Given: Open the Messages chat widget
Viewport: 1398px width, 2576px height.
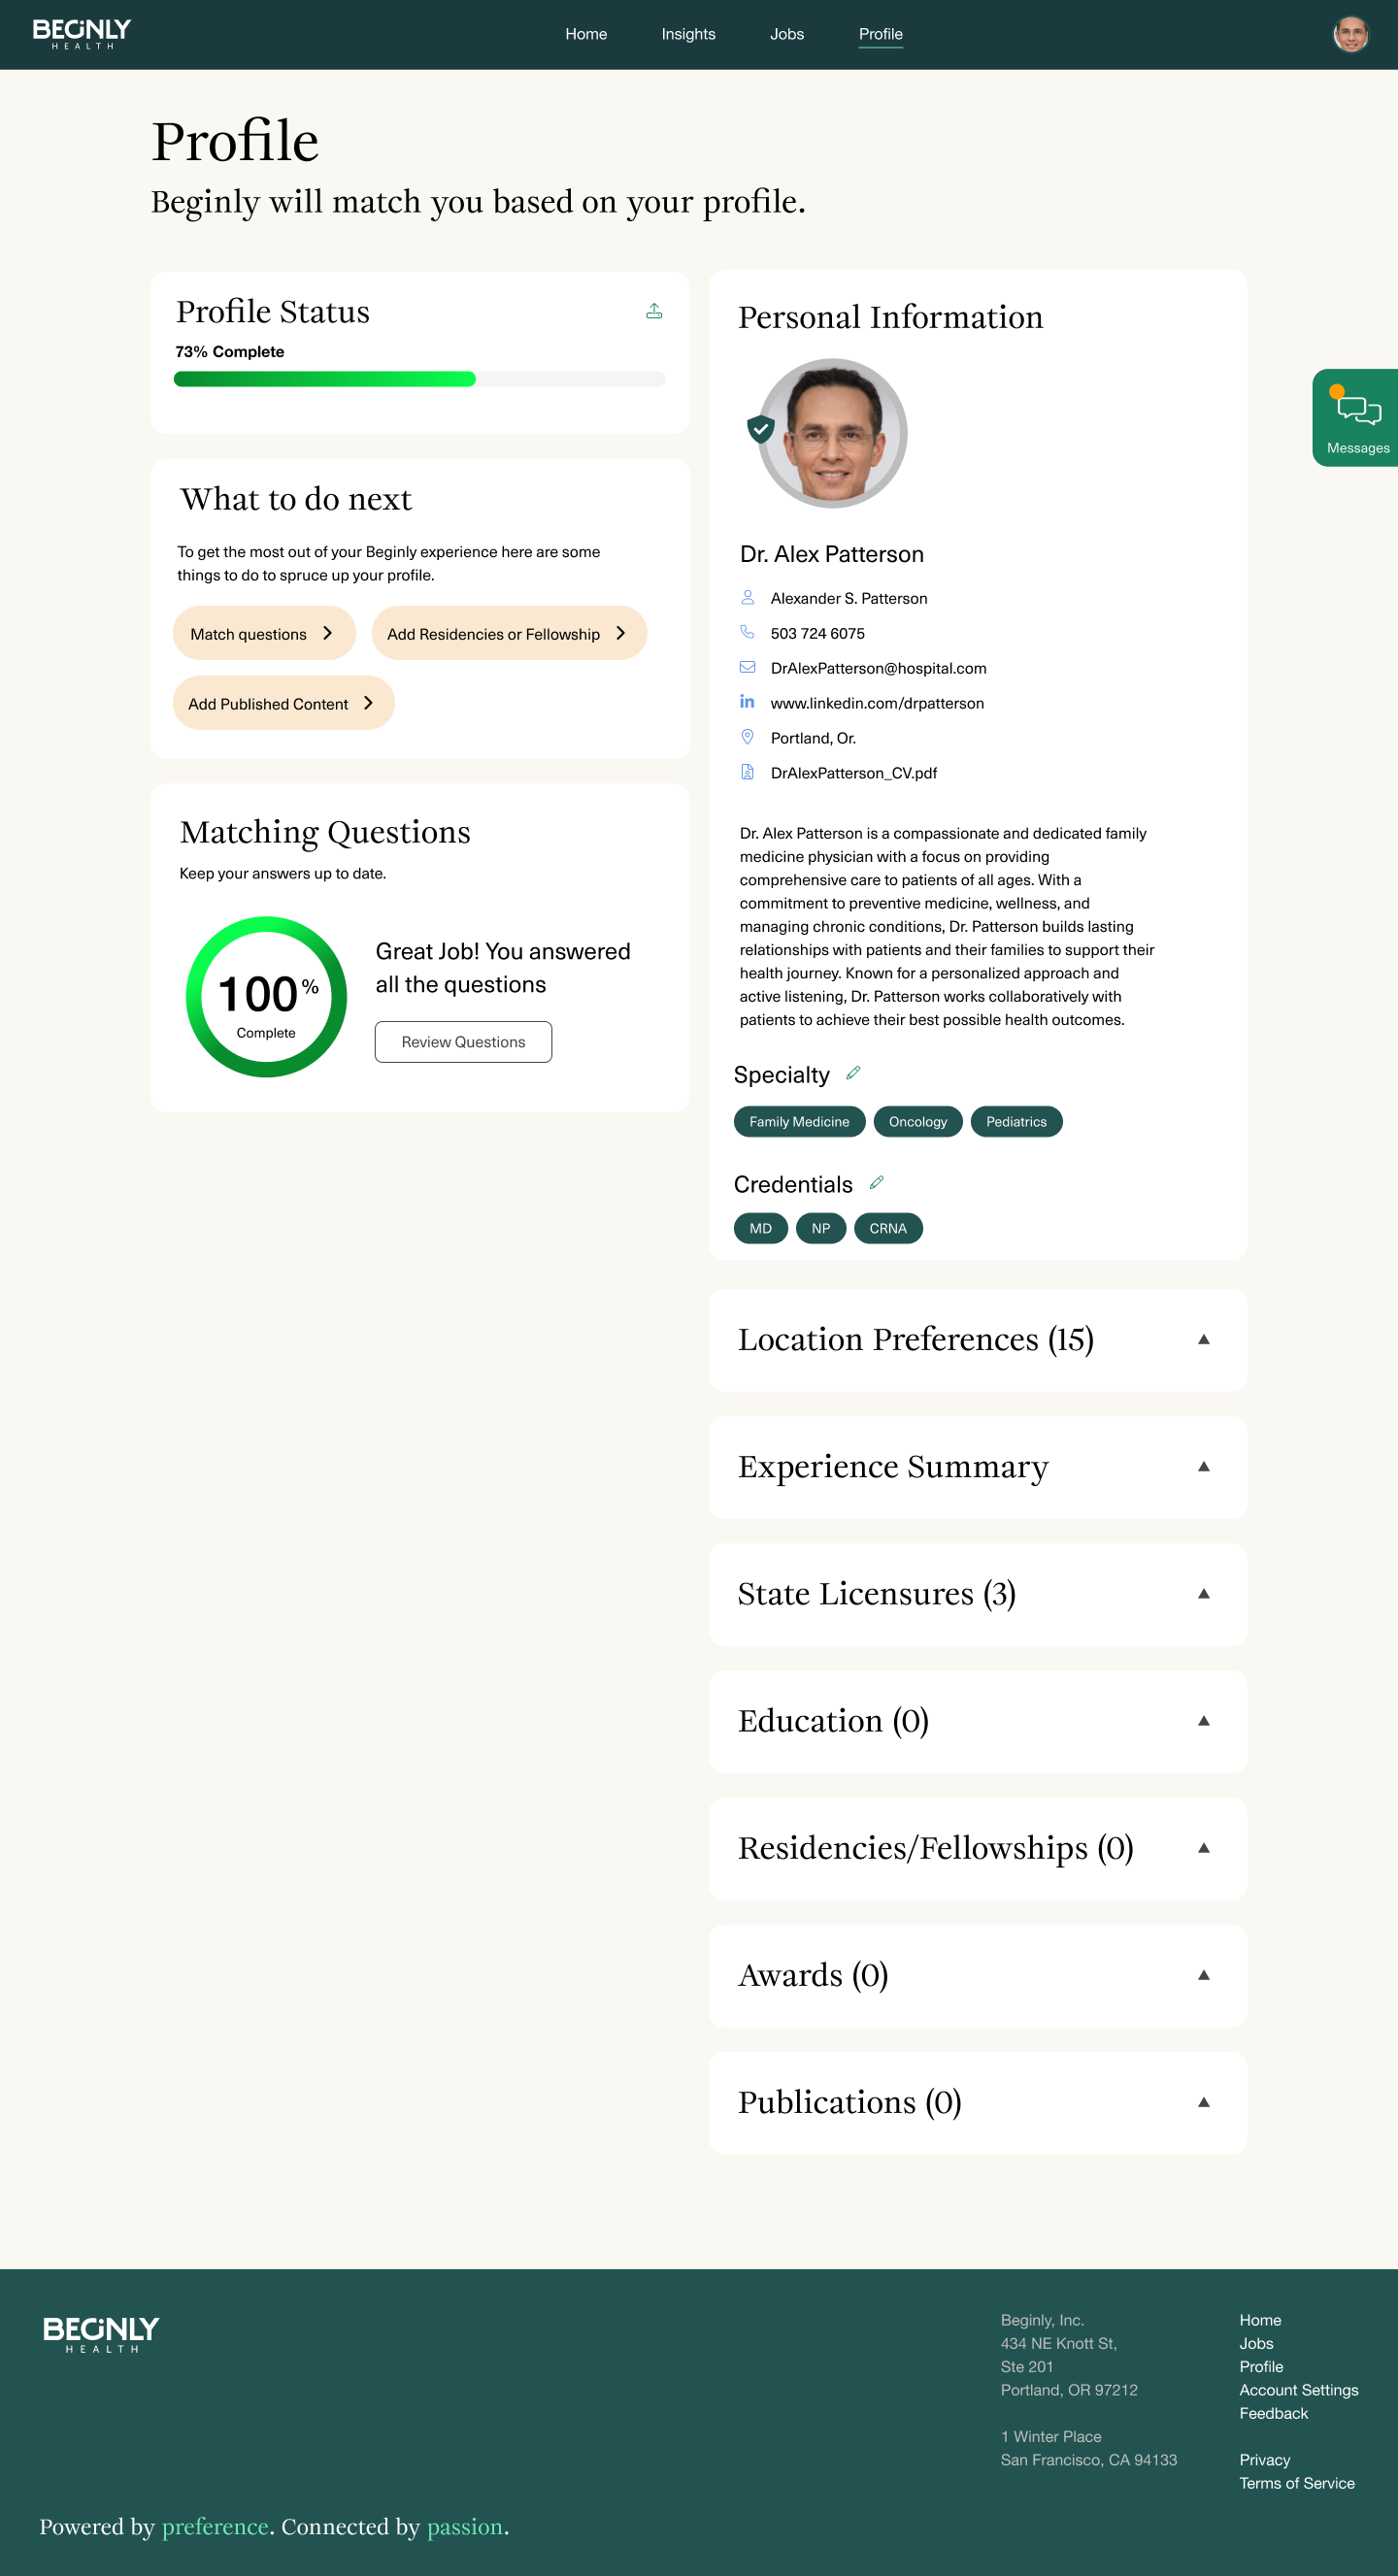Looking at the screenshot, I should pos(1357,418).
